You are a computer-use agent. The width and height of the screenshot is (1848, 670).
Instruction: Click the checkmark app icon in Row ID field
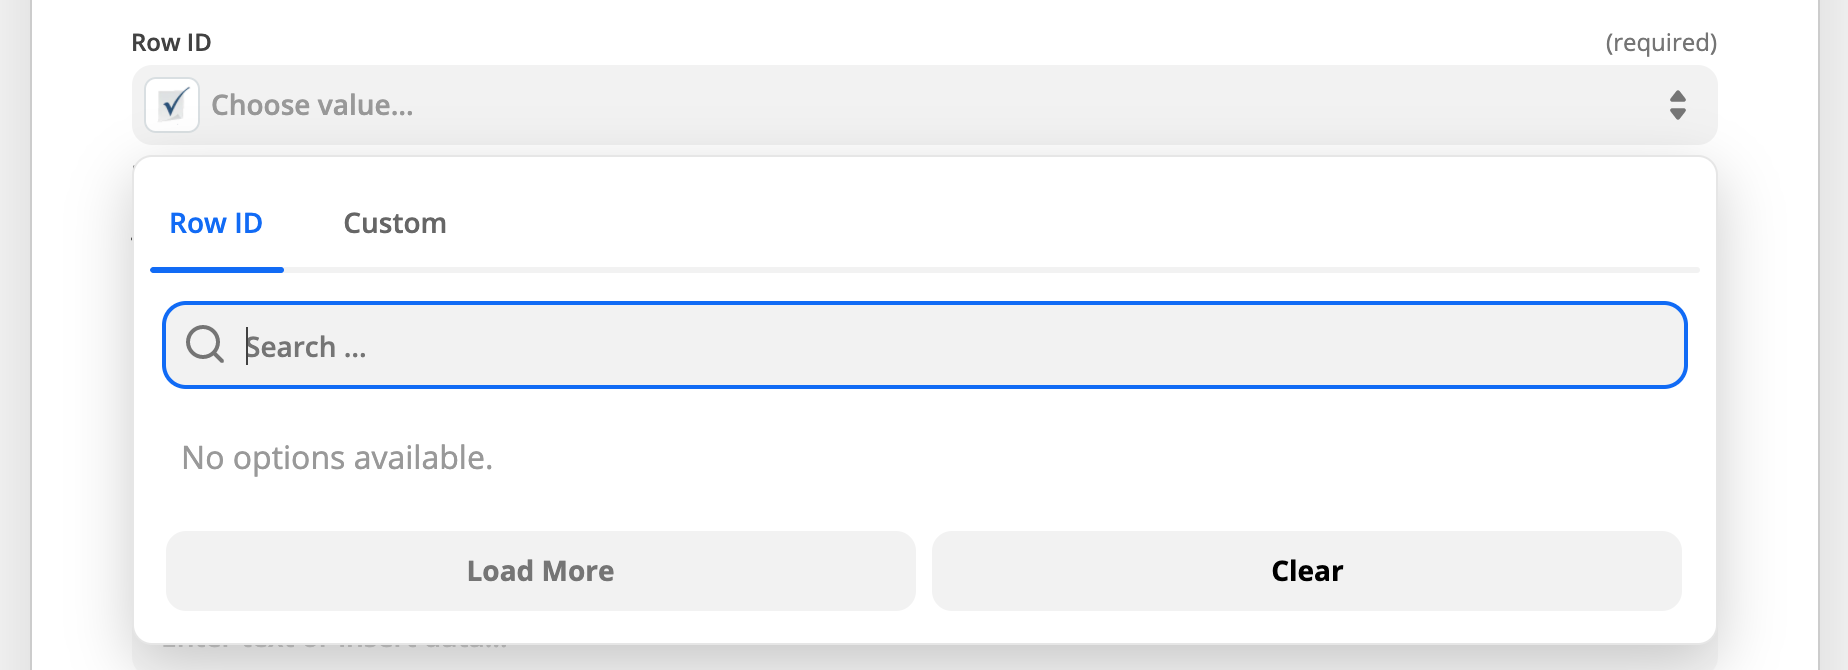pyautogui.click(x=172, y=105)
